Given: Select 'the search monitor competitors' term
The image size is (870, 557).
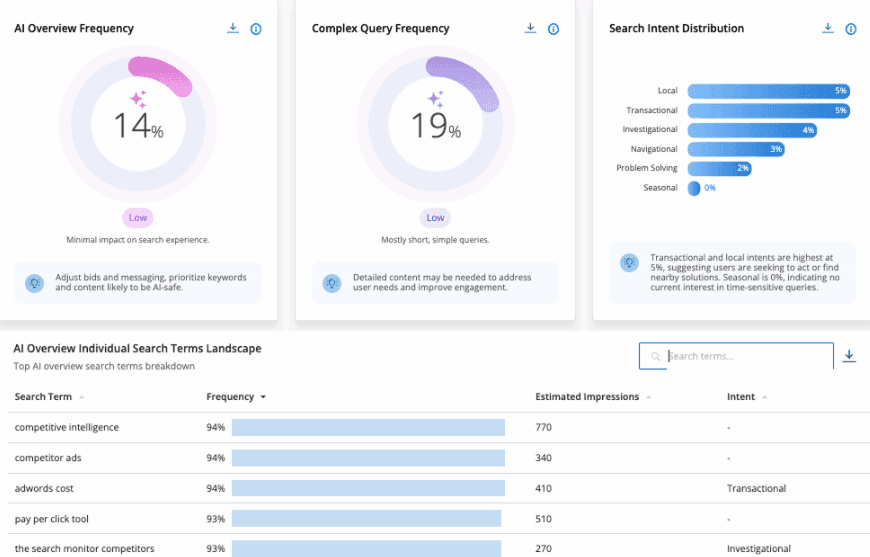Looking at the screenshot, I should tap(84, 548).
